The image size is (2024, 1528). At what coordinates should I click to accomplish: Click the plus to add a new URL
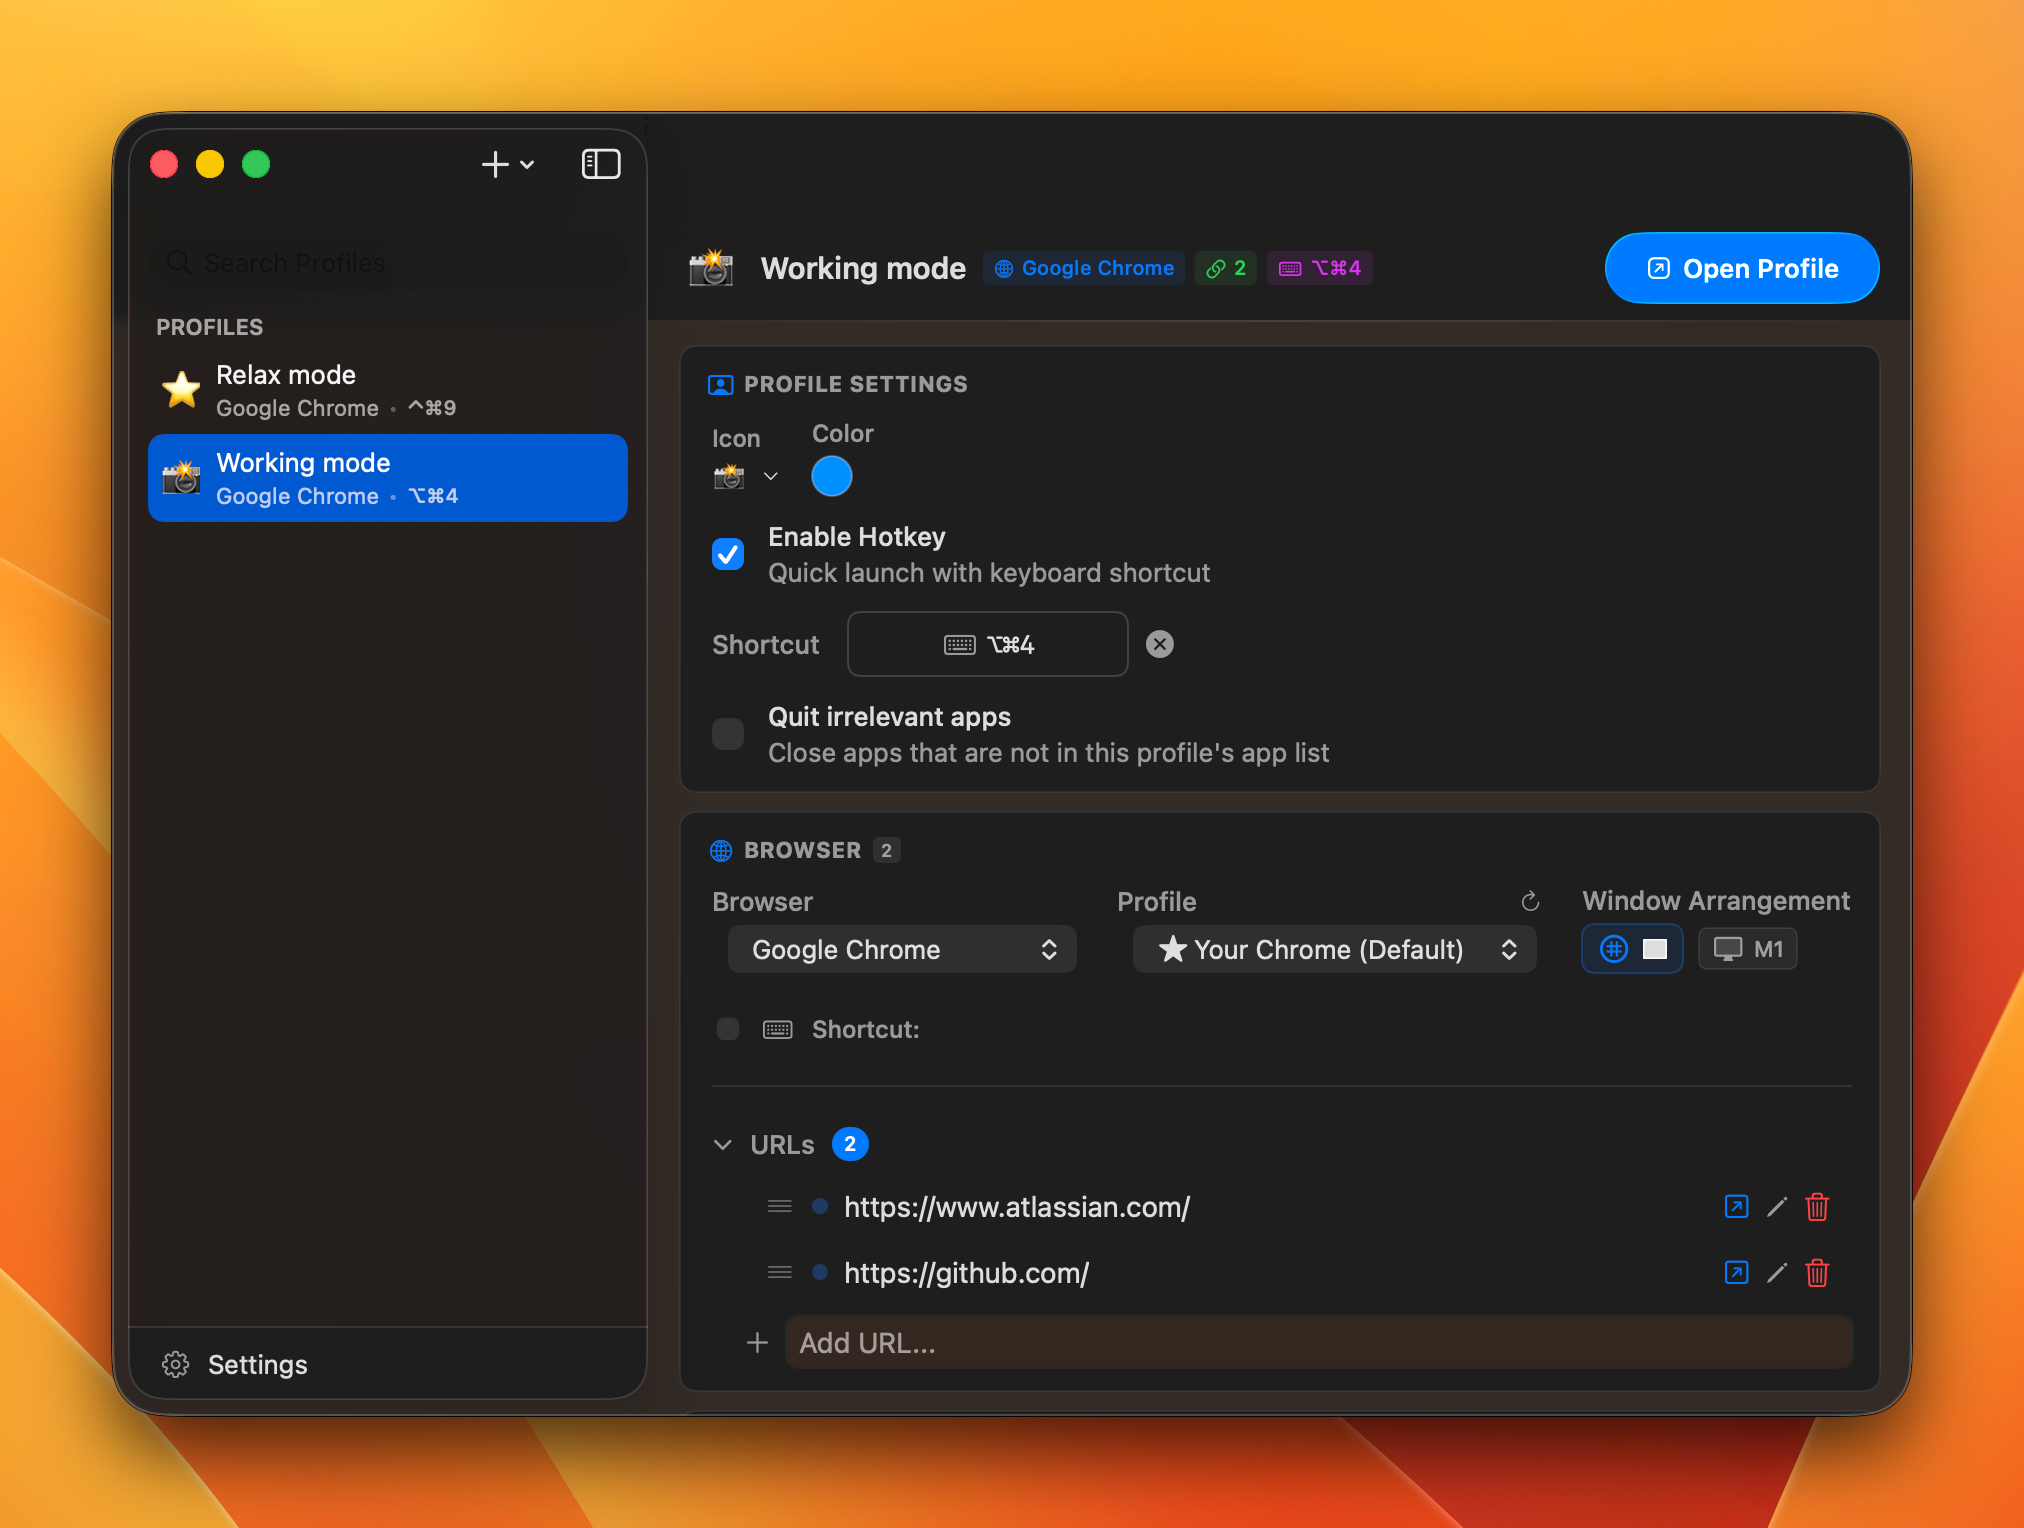[x=757, y=1342]
